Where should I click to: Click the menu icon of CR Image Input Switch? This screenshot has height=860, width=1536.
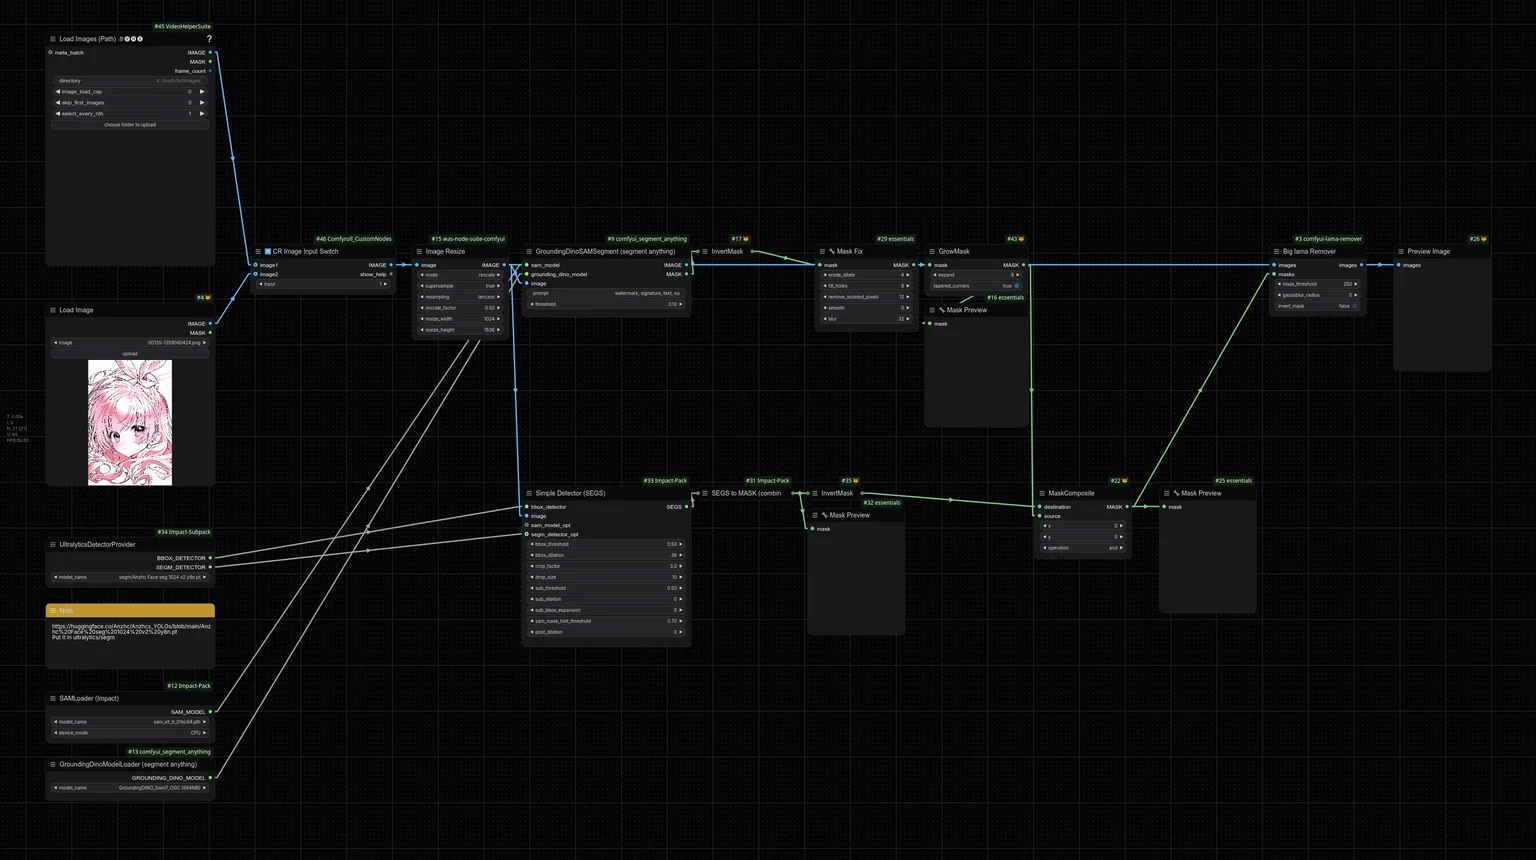pos(258,252)
